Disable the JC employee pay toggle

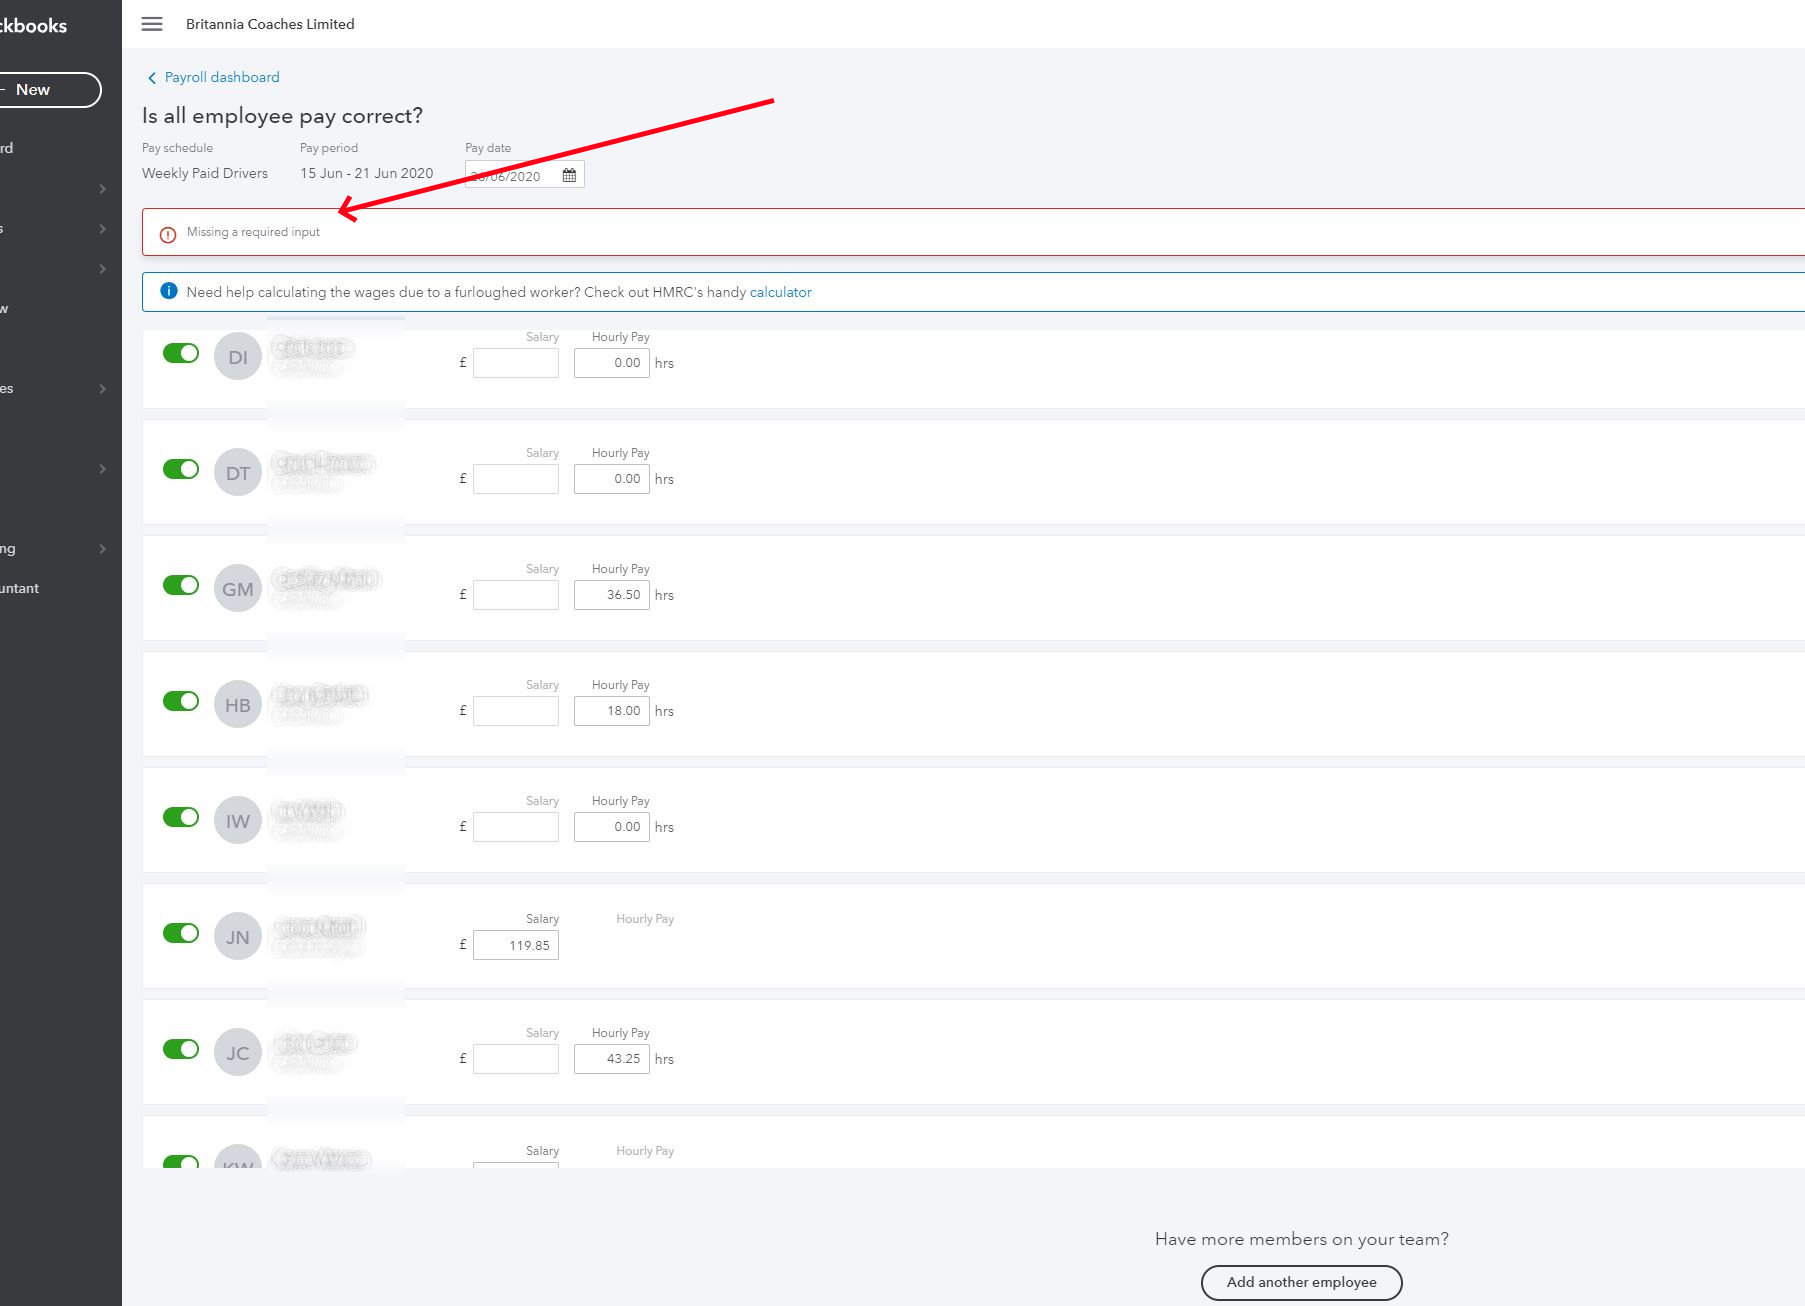(181, 1049)
